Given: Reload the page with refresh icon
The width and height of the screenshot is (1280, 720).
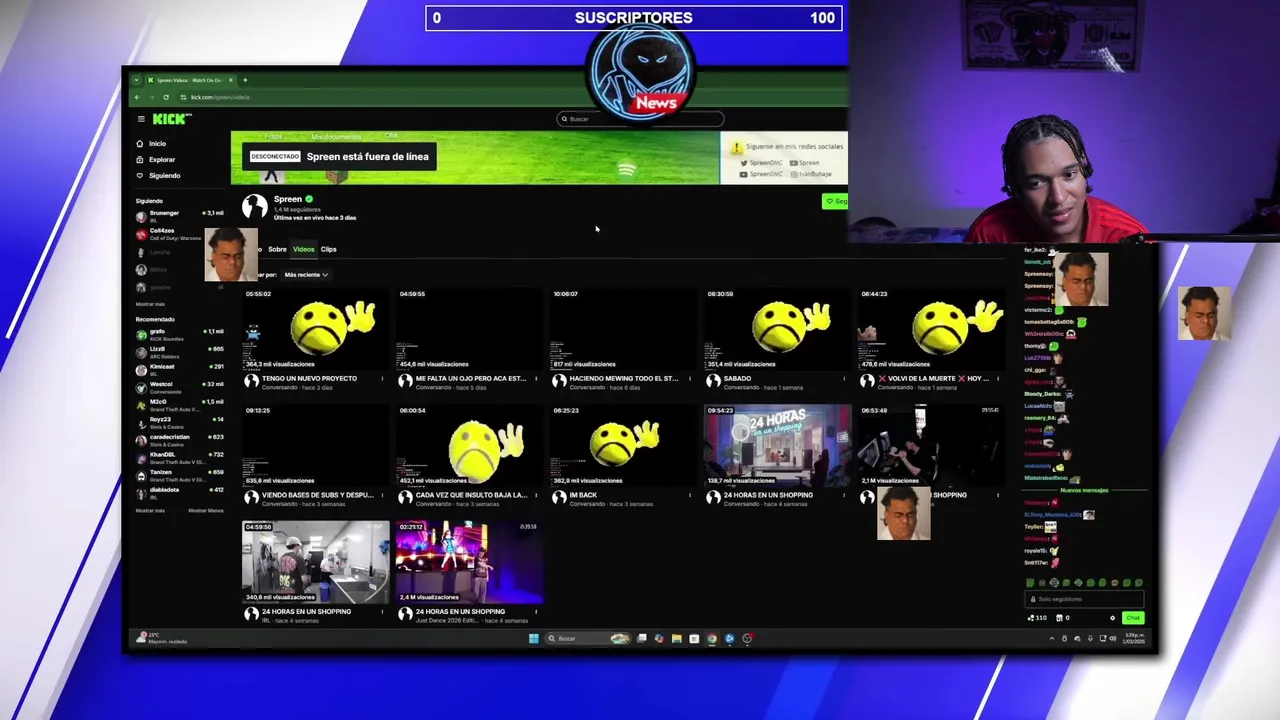Looking at the screenshot, I should (166, 97).
